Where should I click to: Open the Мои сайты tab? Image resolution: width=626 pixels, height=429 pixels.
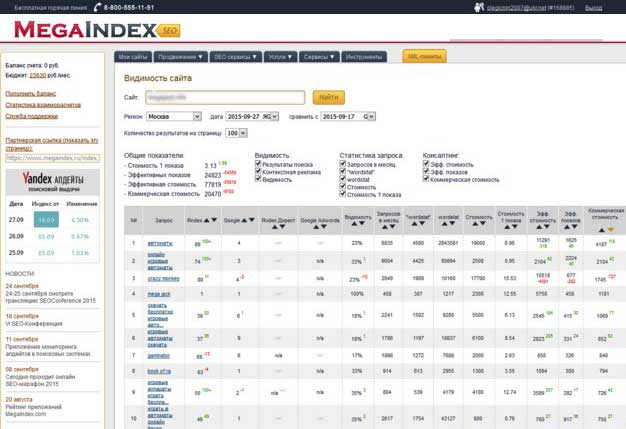click(x=133, y=57)
